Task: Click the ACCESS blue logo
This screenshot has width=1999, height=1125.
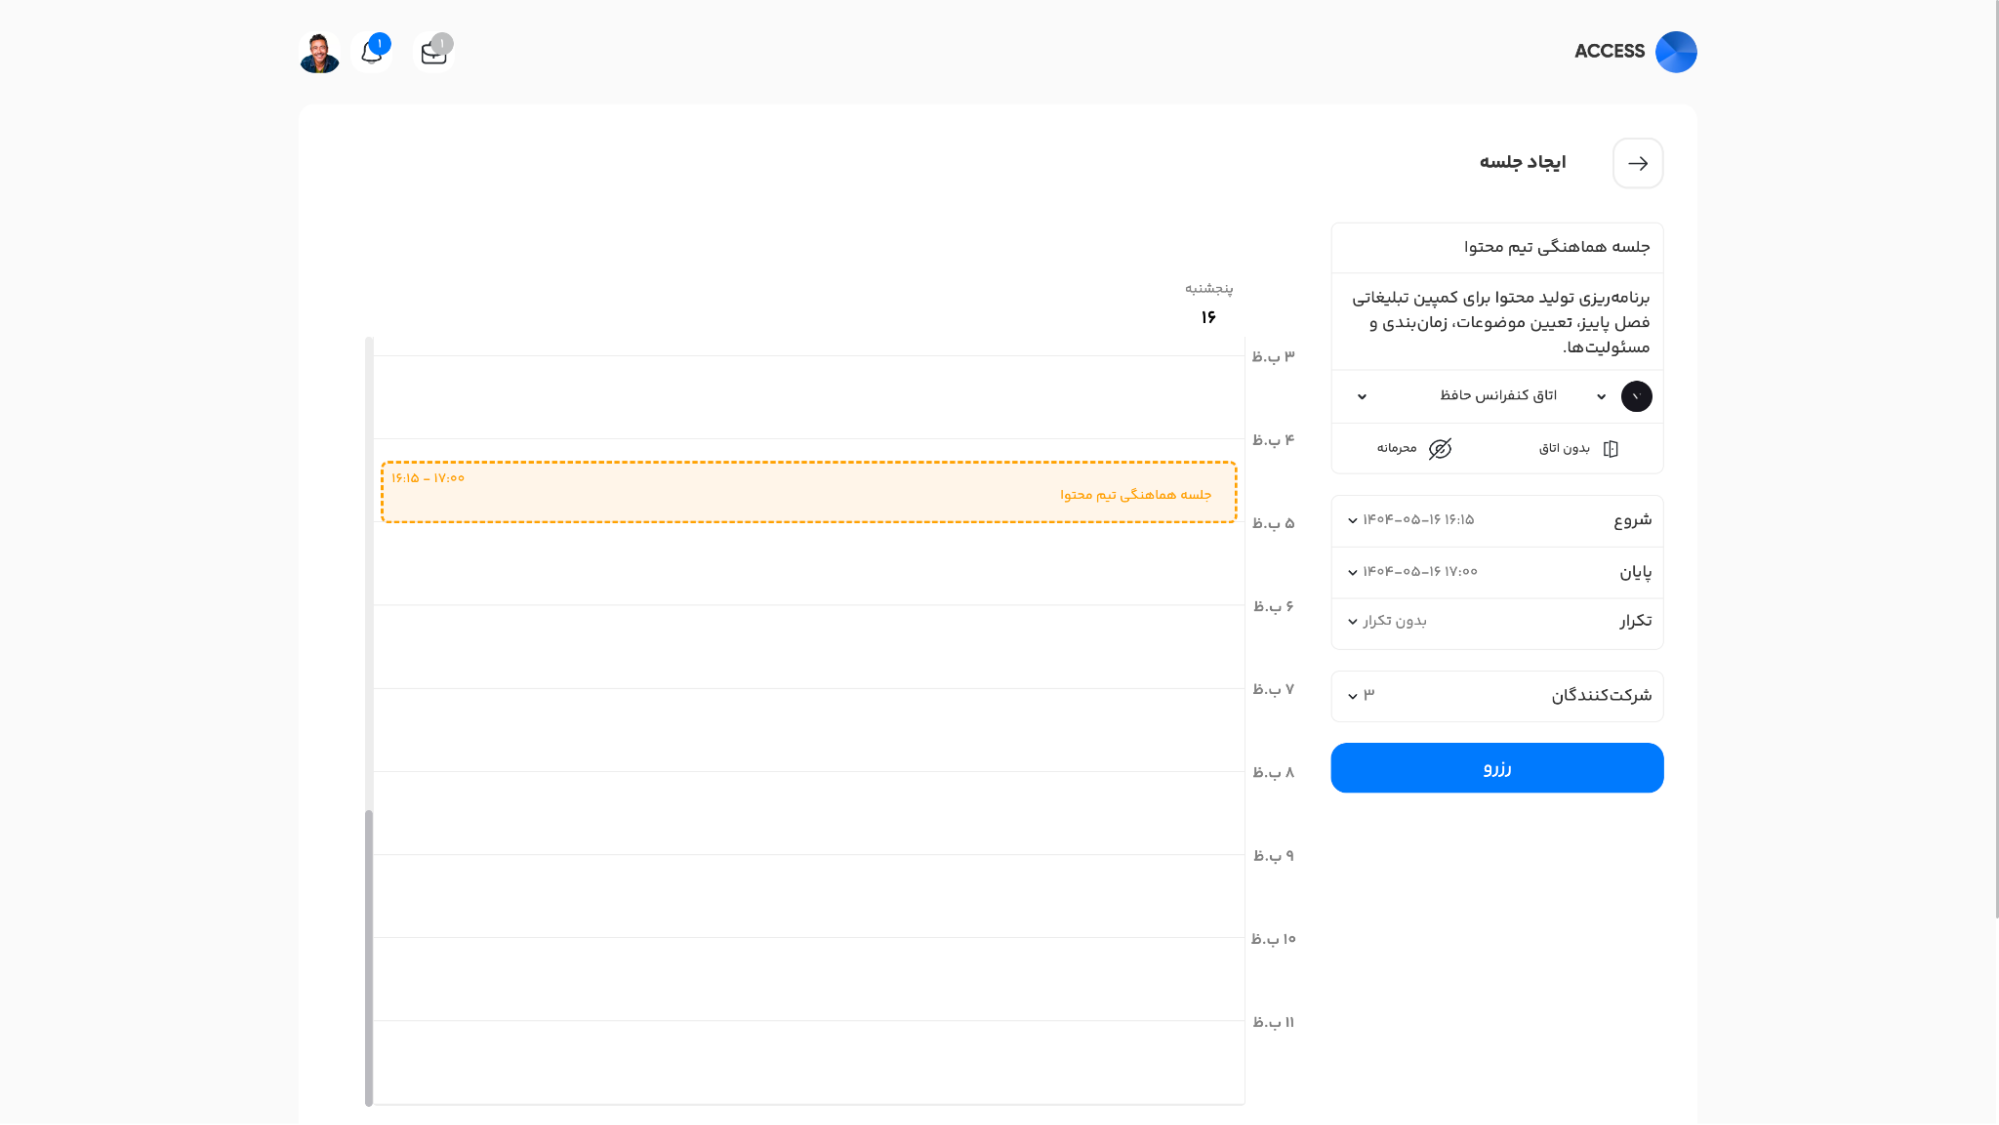Action: coord(1675,52)
